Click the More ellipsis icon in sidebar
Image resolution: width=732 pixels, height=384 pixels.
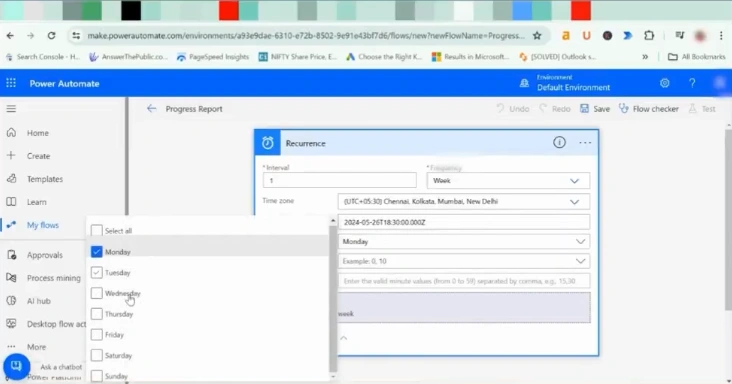11,347
